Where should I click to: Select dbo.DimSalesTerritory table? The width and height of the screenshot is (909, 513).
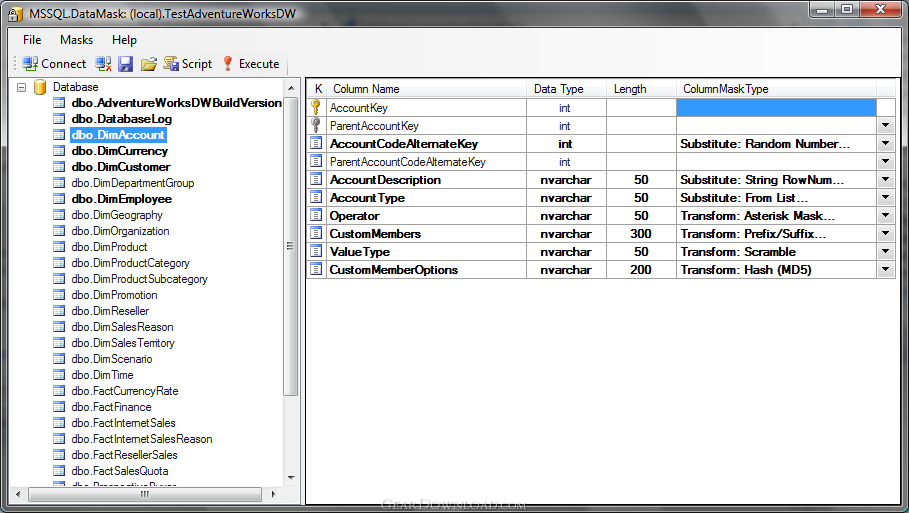pos(123,343)
